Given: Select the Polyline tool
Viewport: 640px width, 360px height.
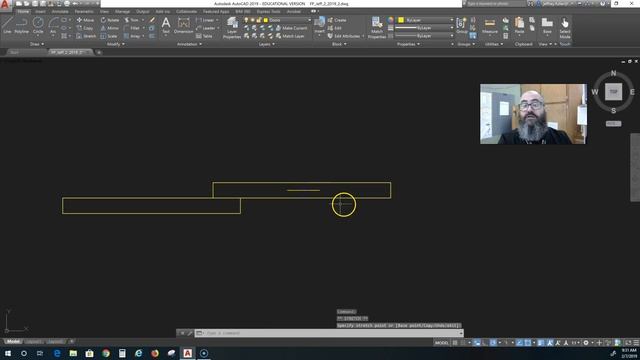Looking at the screenshot, I should (x=22, y=25).
